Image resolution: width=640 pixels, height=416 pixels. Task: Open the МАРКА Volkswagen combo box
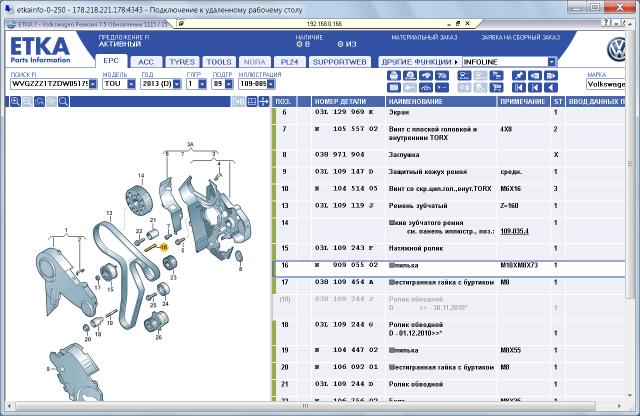click(606, 84)
